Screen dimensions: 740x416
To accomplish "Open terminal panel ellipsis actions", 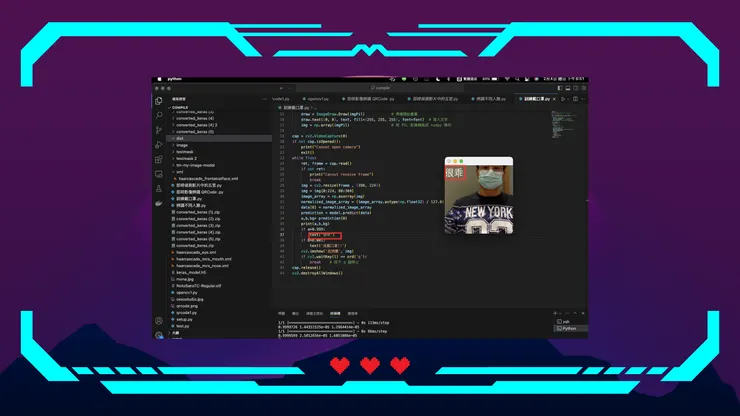I will coord(567,313).
